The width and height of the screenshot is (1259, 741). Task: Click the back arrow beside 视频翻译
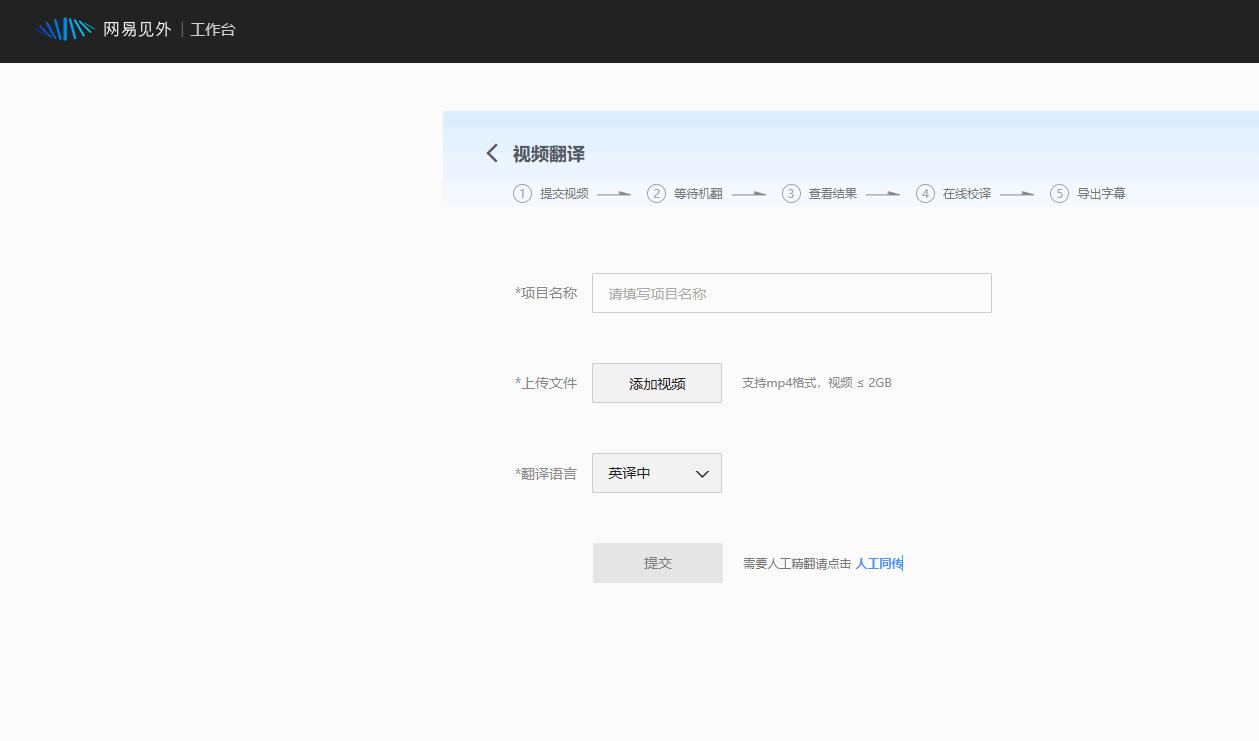[491, 153]
